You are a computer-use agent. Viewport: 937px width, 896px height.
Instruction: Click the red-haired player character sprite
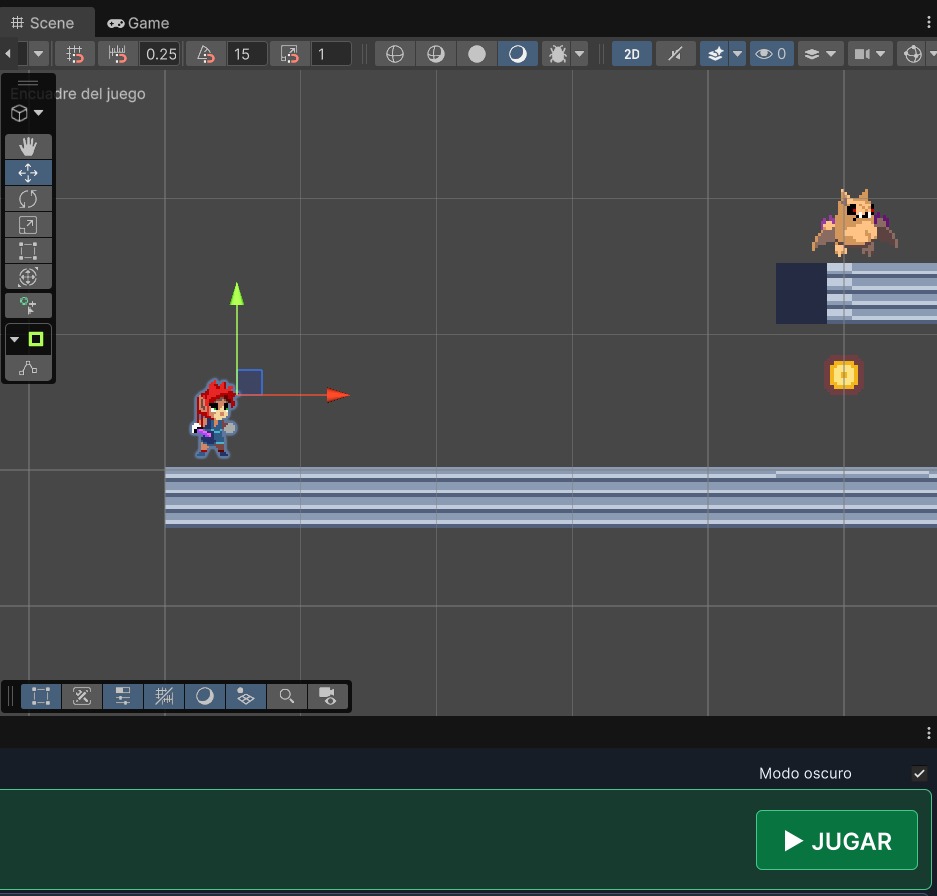(214, 418)
